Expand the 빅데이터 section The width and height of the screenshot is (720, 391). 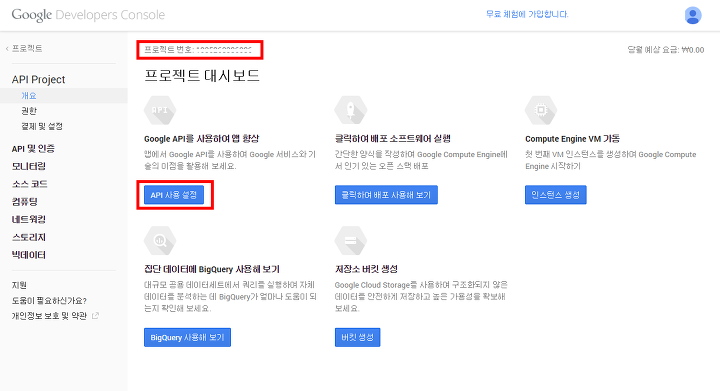28,255
